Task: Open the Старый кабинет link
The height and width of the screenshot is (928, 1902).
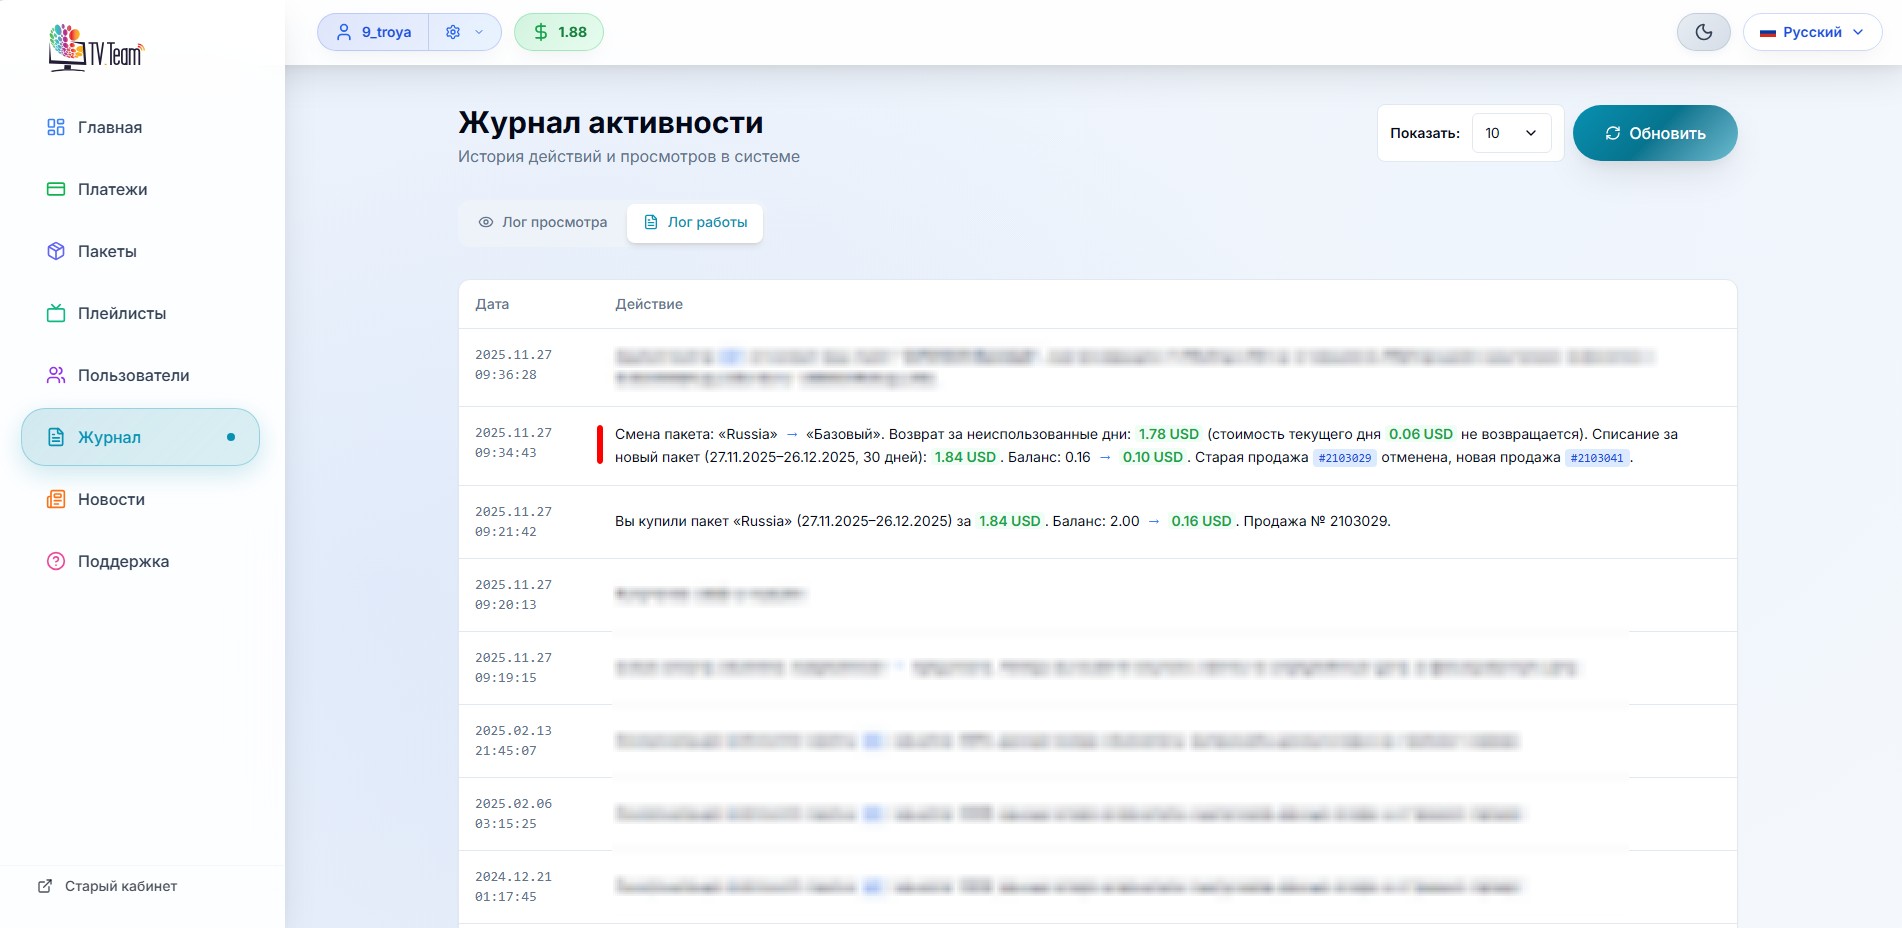Action: coord(108,886)
